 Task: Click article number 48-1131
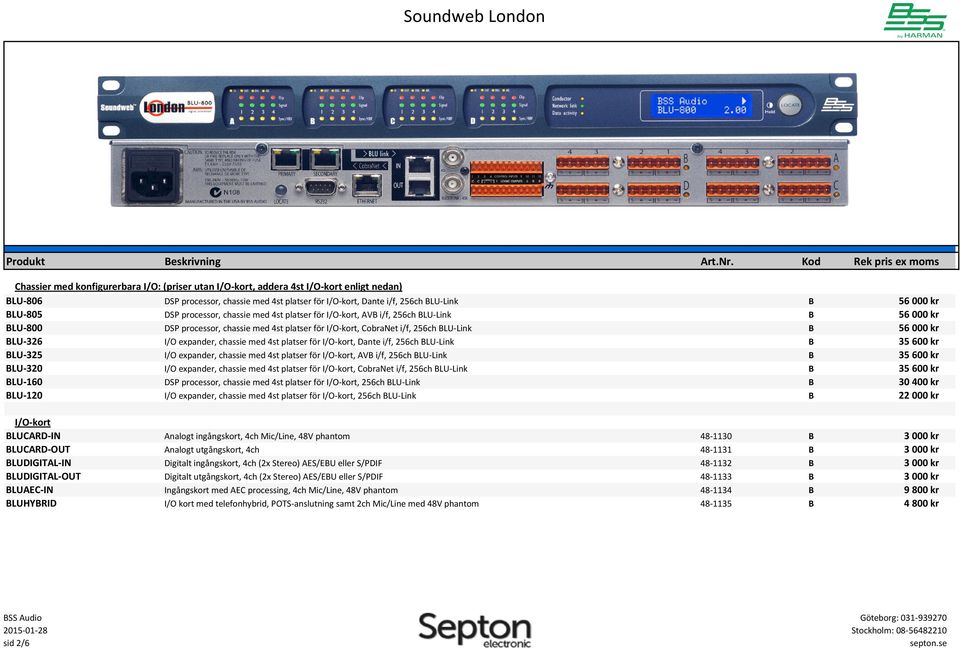tap(716, 450)
